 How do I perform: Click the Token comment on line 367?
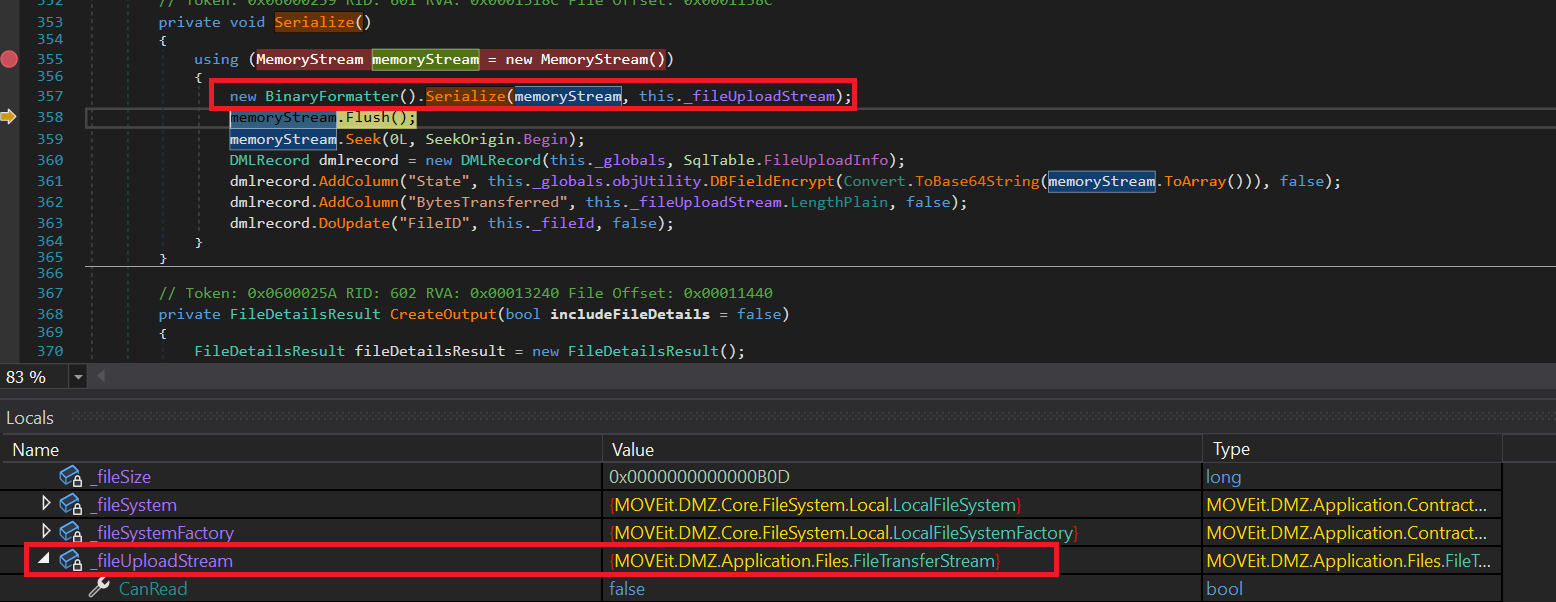tap(466, 293)
